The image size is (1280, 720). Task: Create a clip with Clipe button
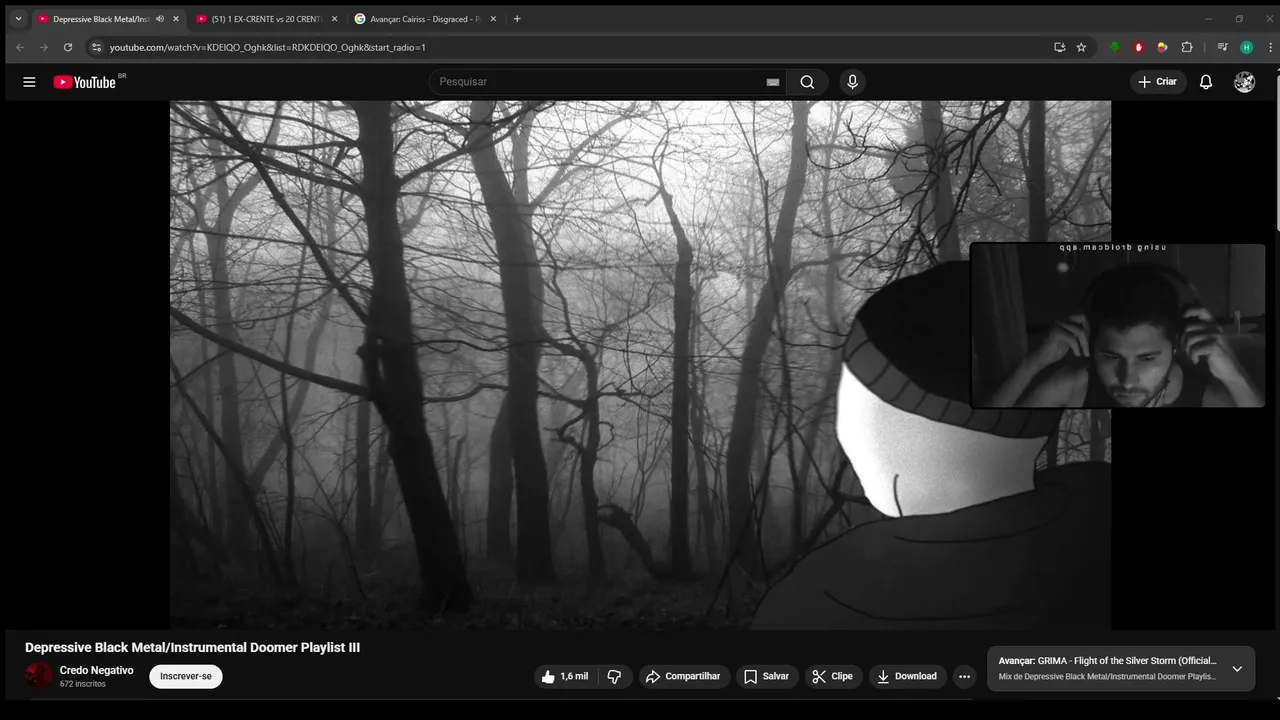pos(832,677)
